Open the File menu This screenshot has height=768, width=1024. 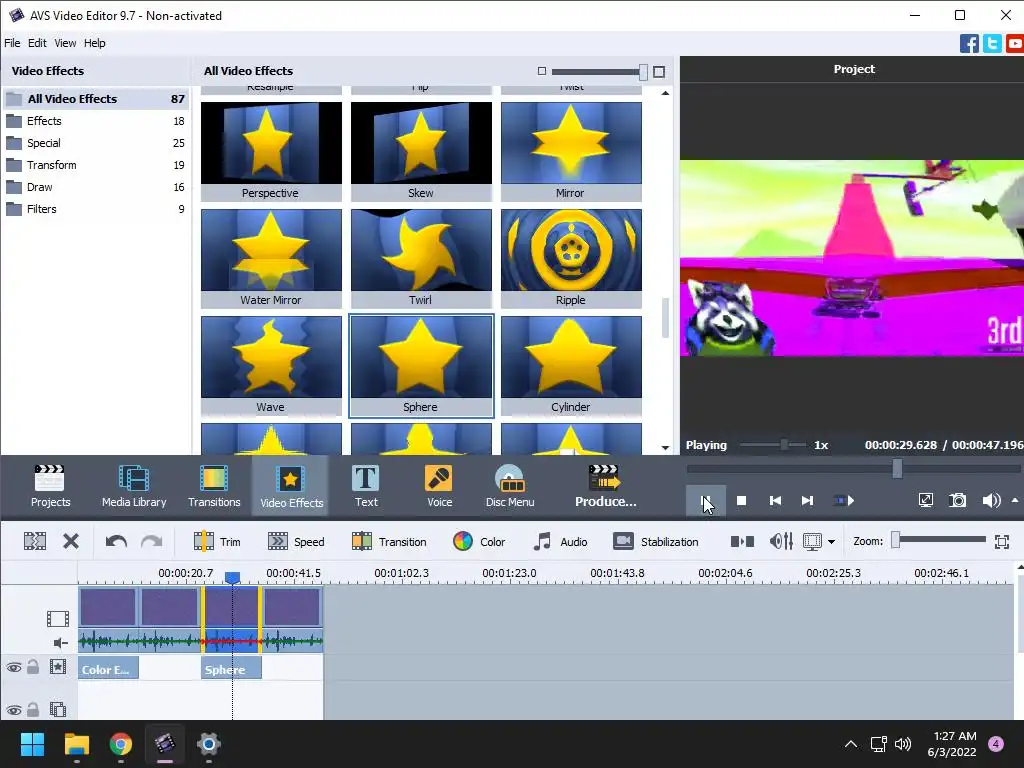click(12, 43)
